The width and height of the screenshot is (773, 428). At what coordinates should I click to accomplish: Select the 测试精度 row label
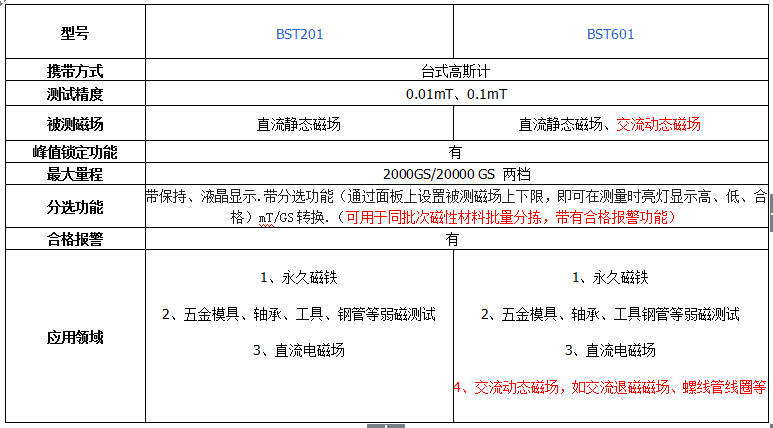[x=75, y=94]
